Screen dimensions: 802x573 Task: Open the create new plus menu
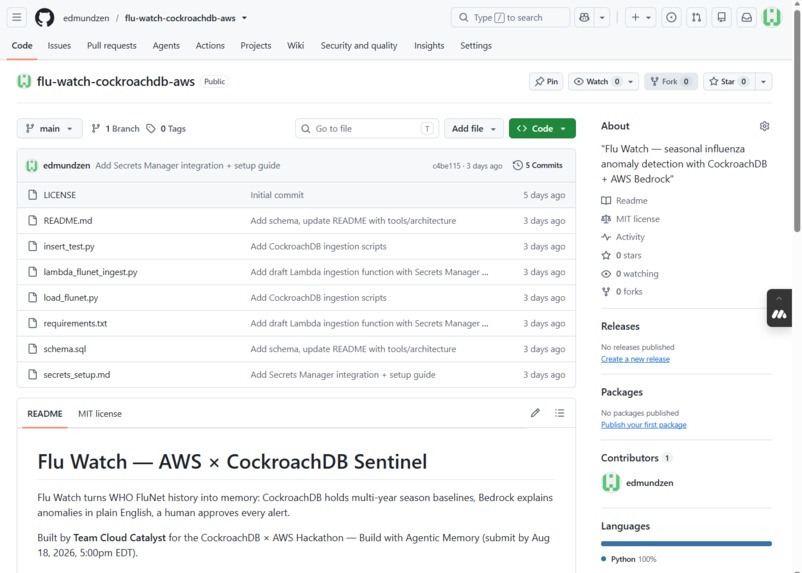(x=640, y=17)
